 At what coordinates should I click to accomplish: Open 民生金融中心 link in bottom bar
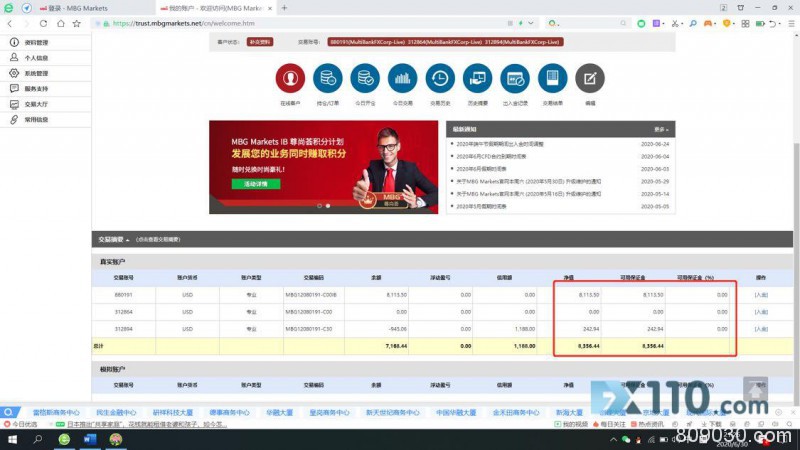[x=116, y=413]
